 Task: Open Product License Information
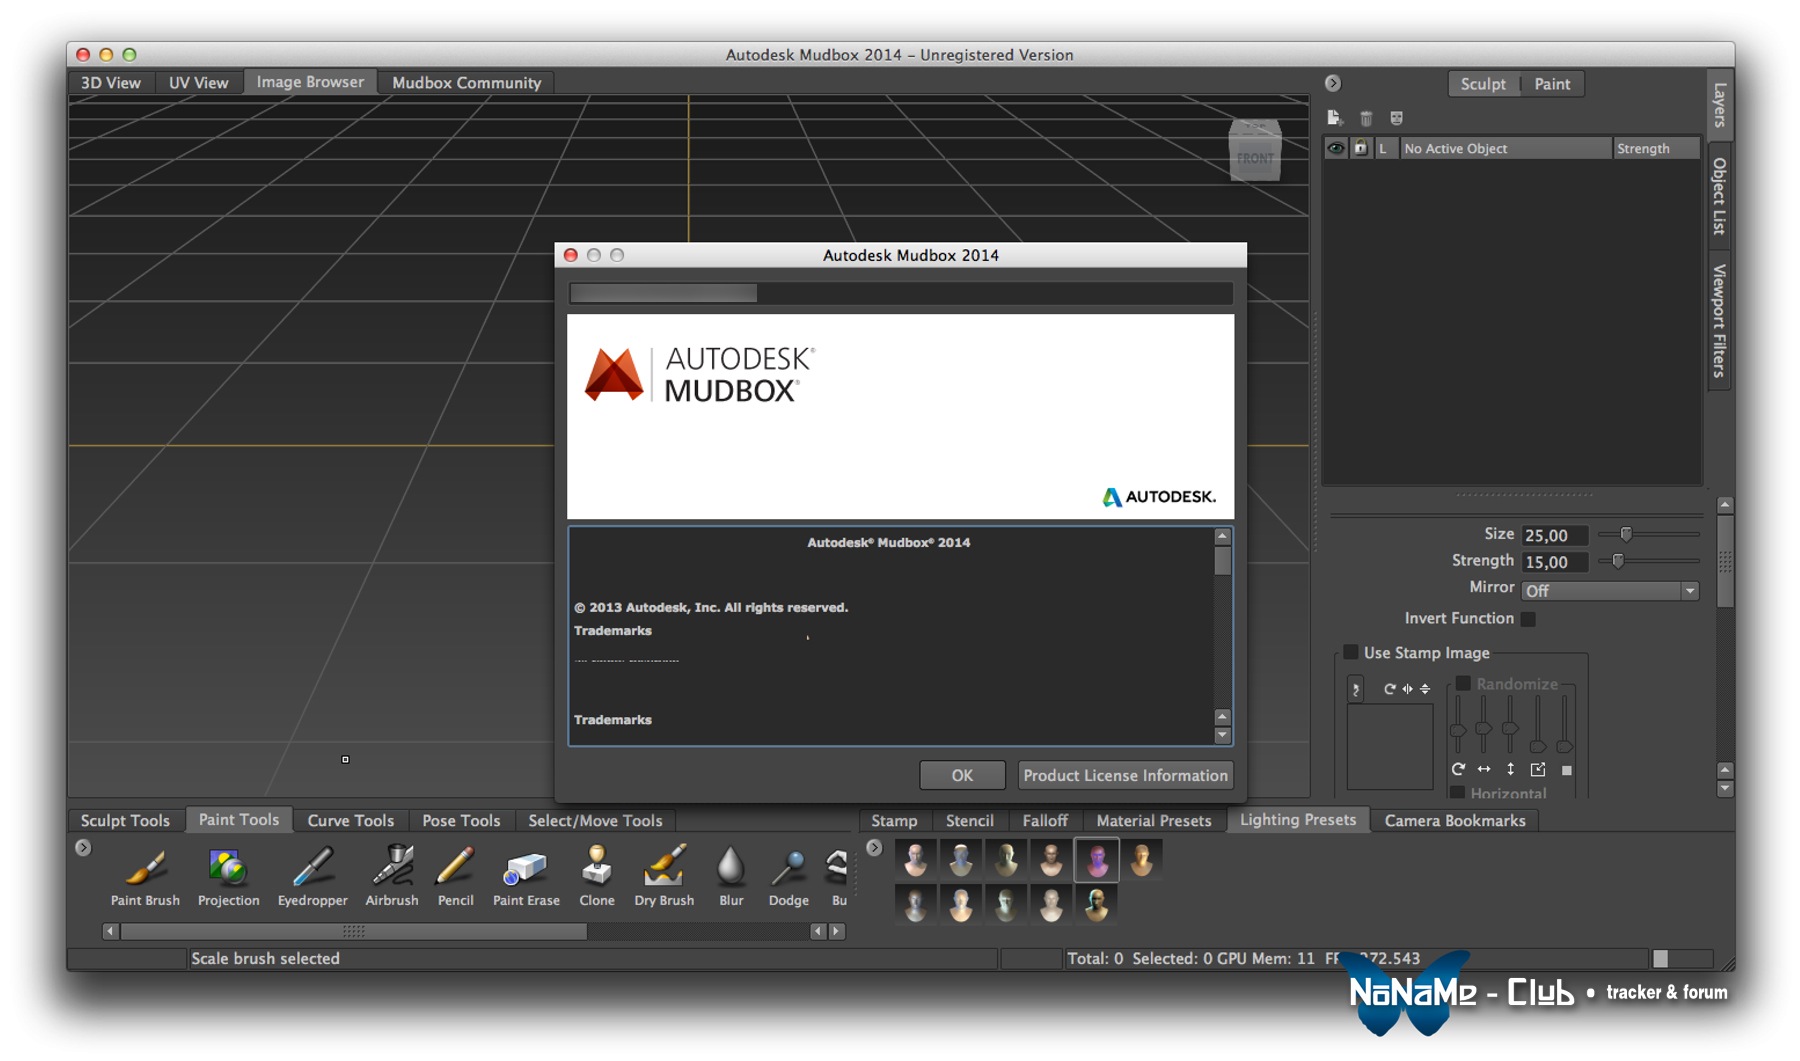point(1125,775)
